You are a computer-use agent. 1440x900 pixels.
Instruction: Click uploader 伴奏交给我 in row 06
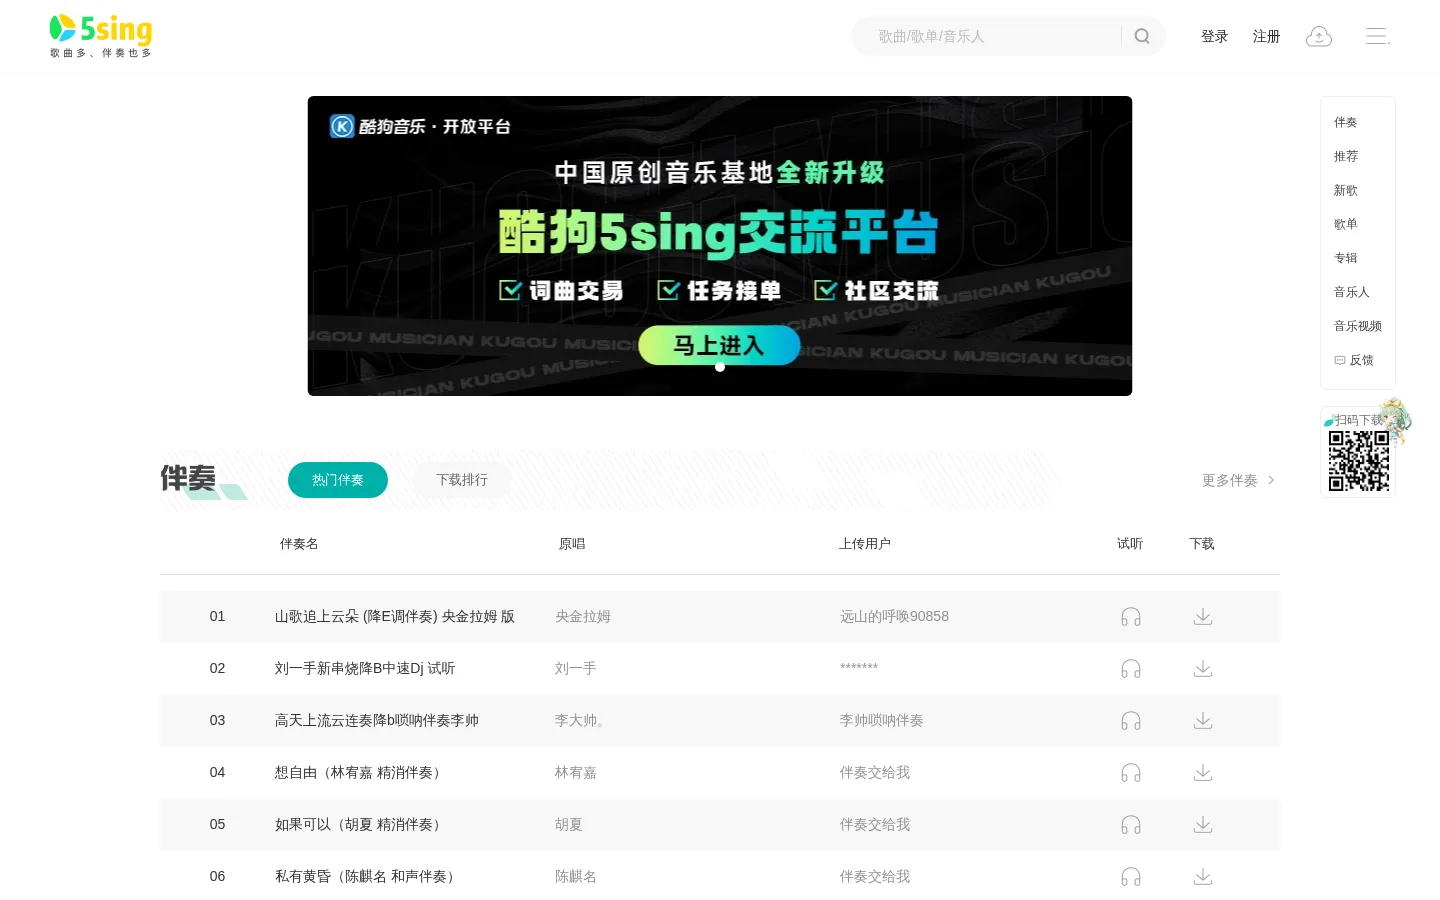pyautogui.click(x=875, y=877)
